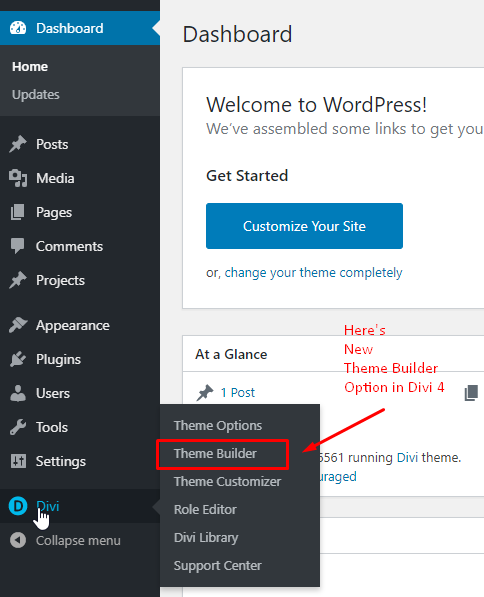Click the Welcome to WordPress! heading

coord(316,104)
